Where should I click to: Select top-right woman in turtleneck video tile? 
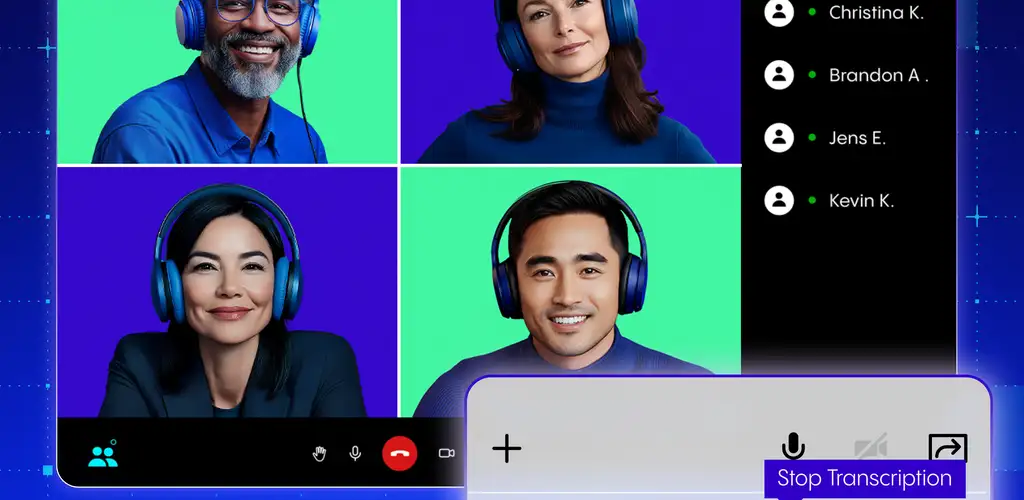click(x=570, y=80)
